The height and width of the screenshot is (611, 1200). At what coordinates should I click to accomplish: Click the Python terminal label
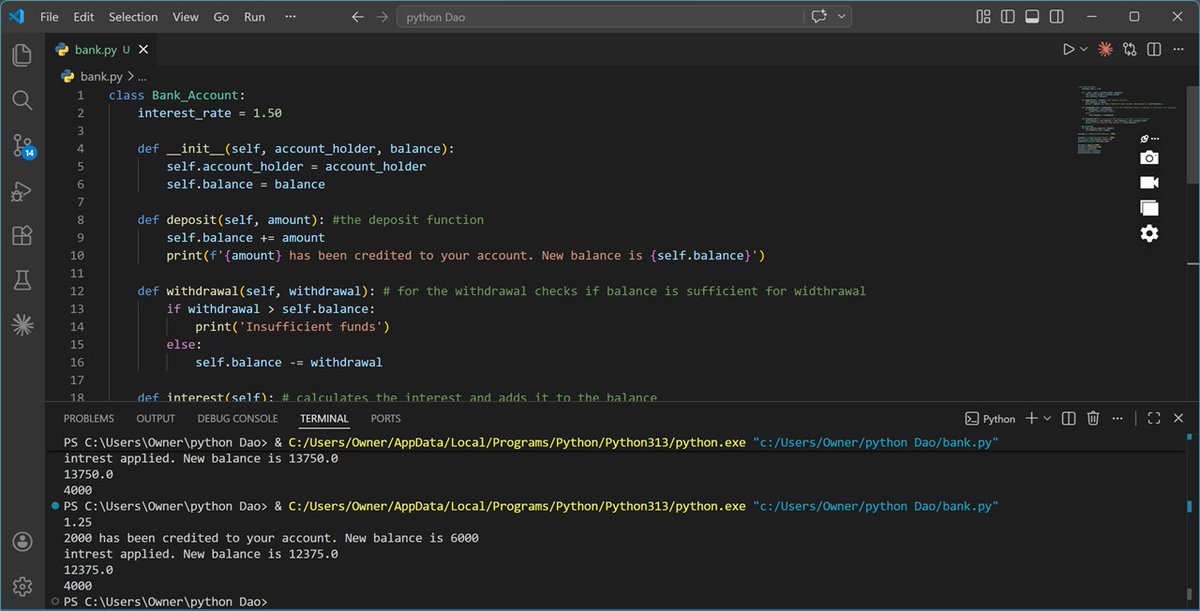[990, 419]
